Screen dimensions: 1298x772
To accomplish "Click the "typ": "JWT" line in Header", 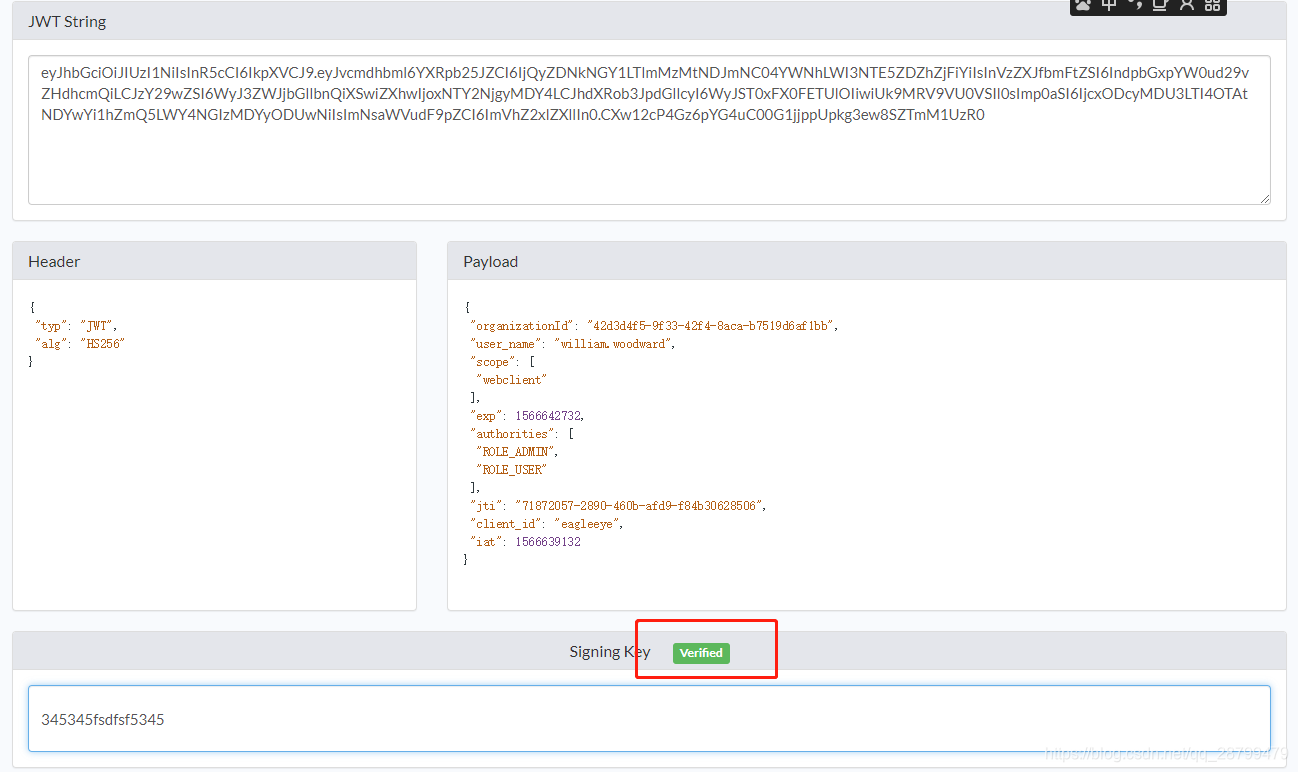I will 76,326.
